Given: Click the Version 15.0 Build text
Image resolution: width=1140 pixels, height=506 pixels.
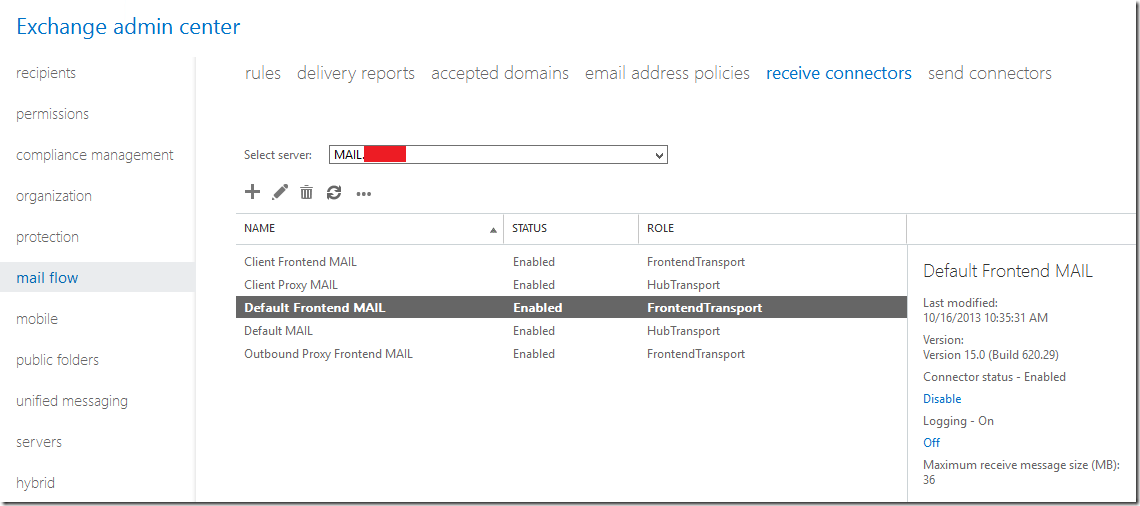Looking at the screenshot, I should [991, 356].
